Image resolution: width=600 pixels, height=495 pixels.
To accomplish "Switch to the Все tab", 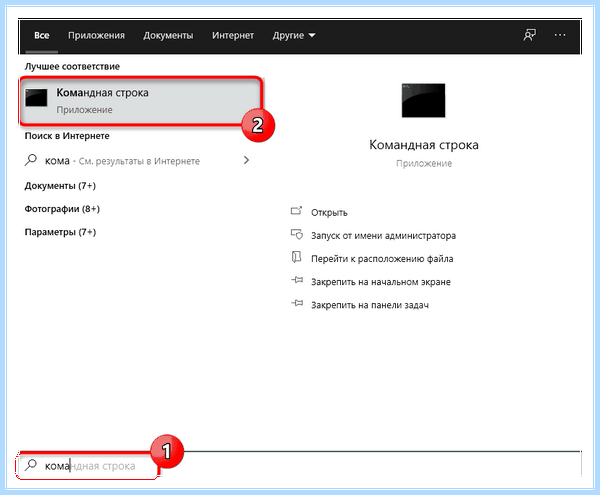I will point(42,36).
